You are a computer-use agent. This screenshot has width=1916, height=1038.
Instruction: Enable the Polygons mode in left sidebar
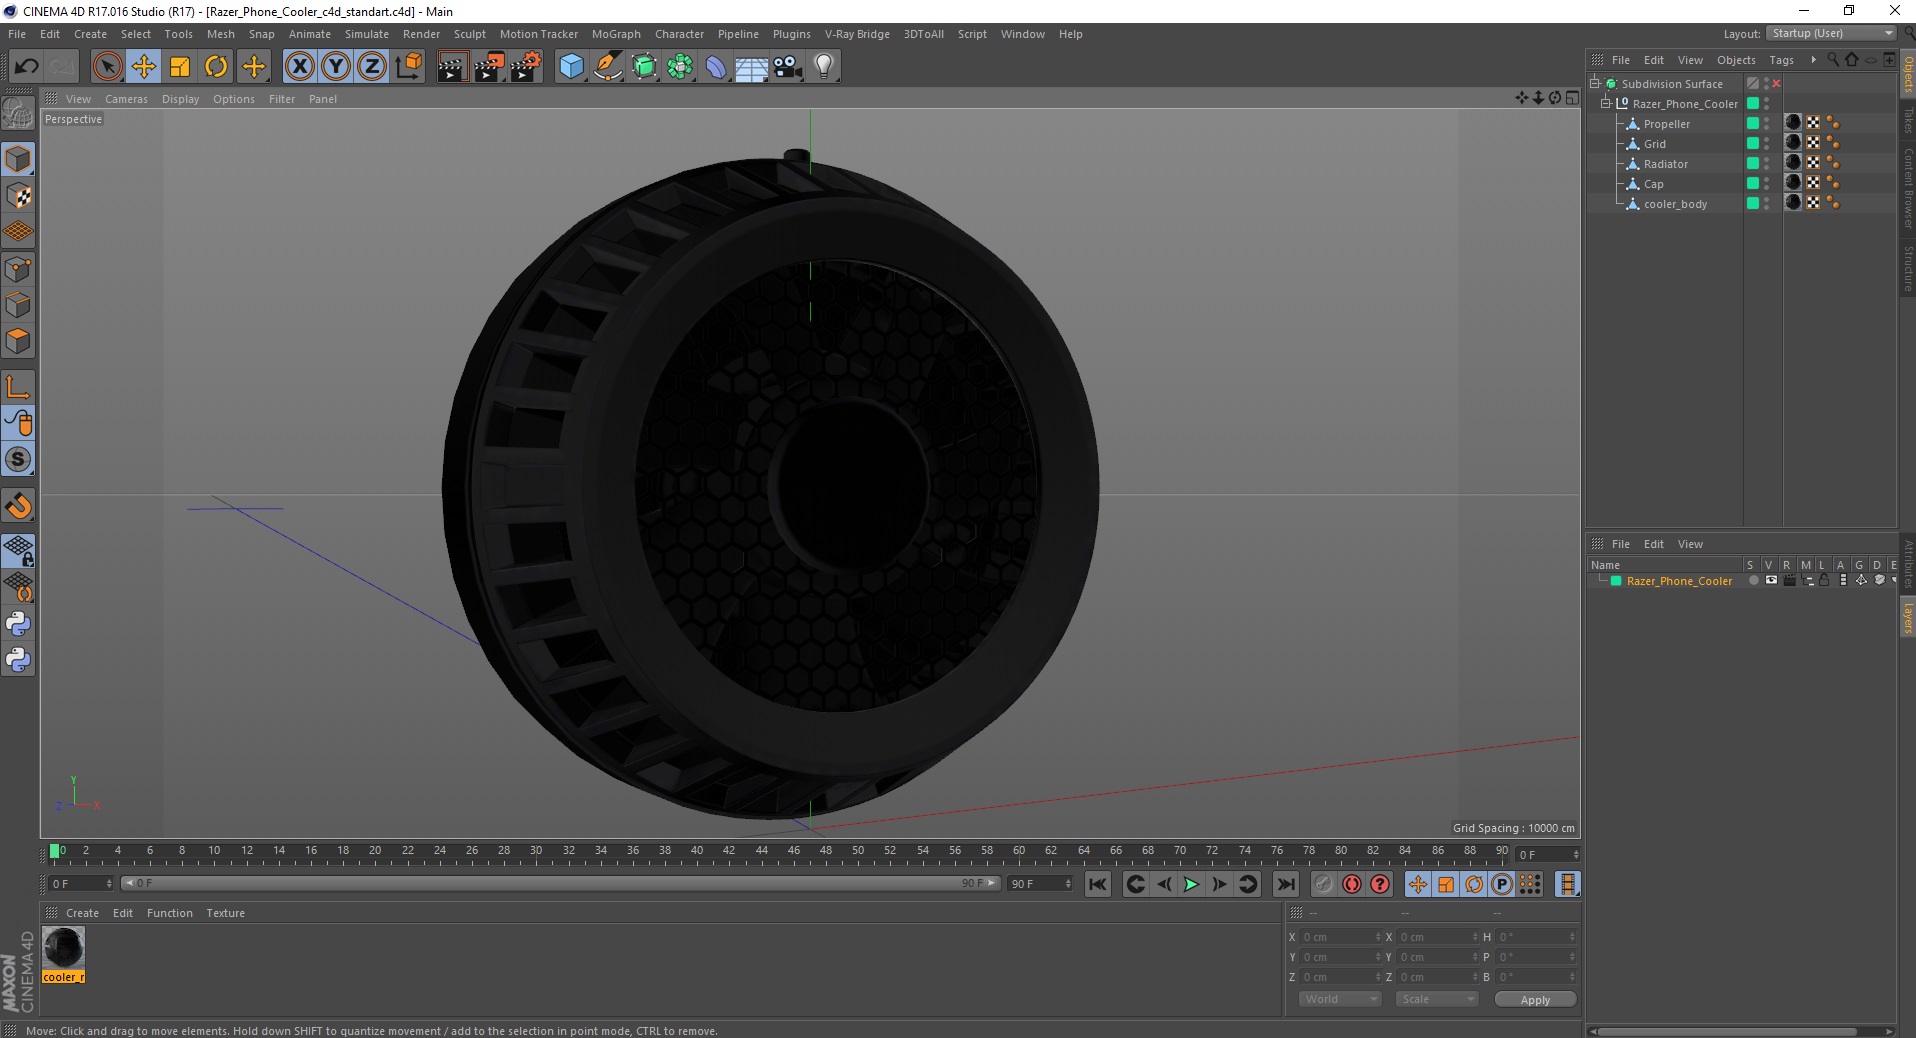click(18, 341)
